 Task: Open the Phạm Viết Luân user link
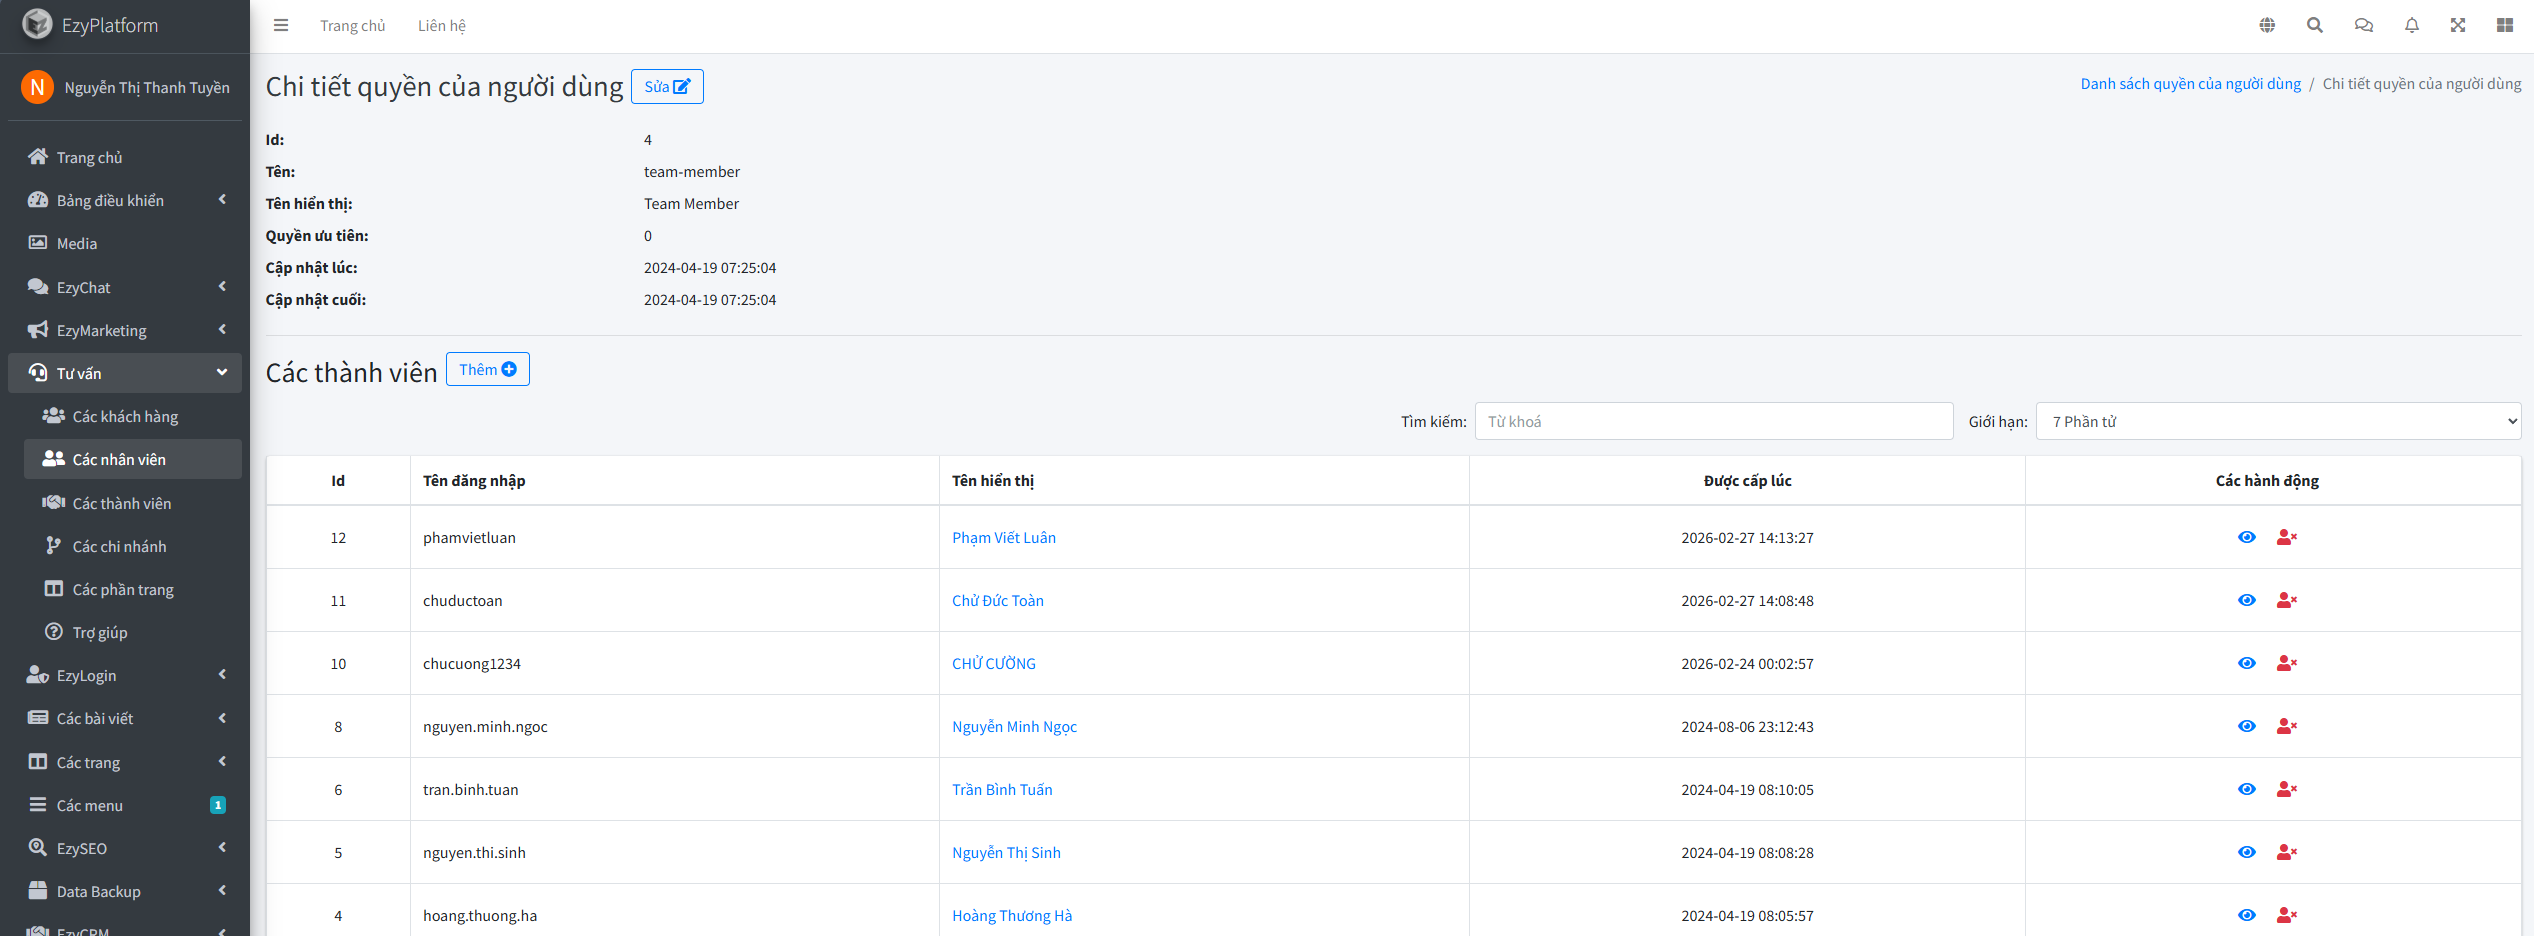point(1003,538)
